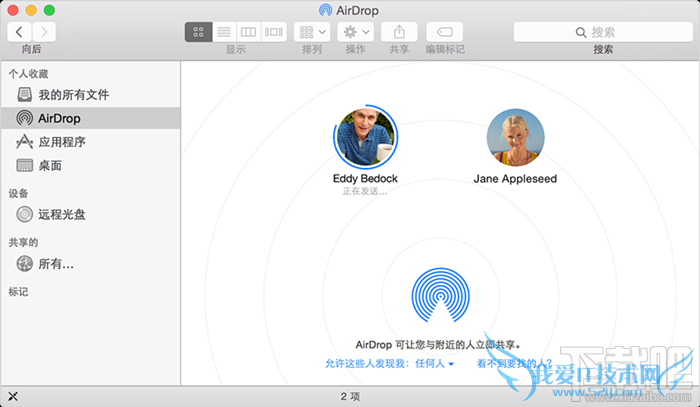The width and height of the screenshot is (700, 407).
Task: Click the 我的所有文件 drive icon
Action: coord(25,95)
